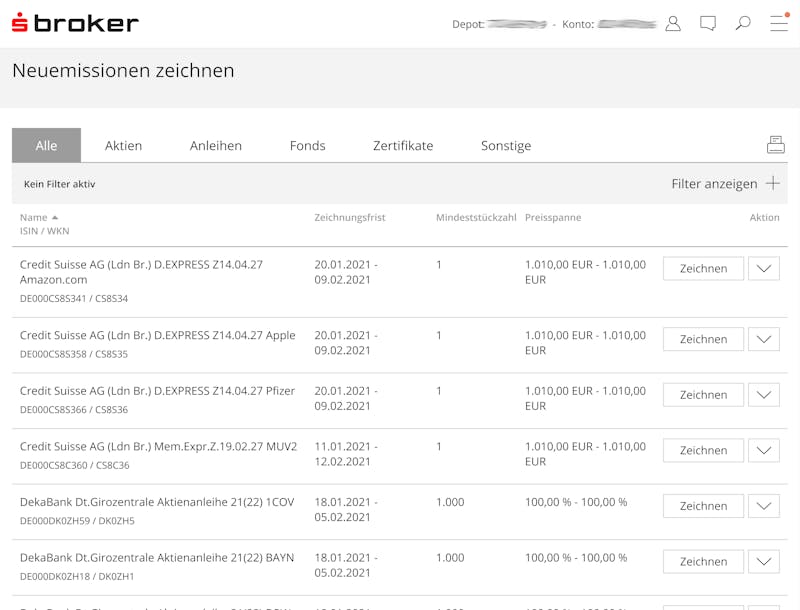The width and height of the screenshot is (800, 610).
Task: Expand options dropdown for Amazon.com row
Action: [x=764, y=268]
